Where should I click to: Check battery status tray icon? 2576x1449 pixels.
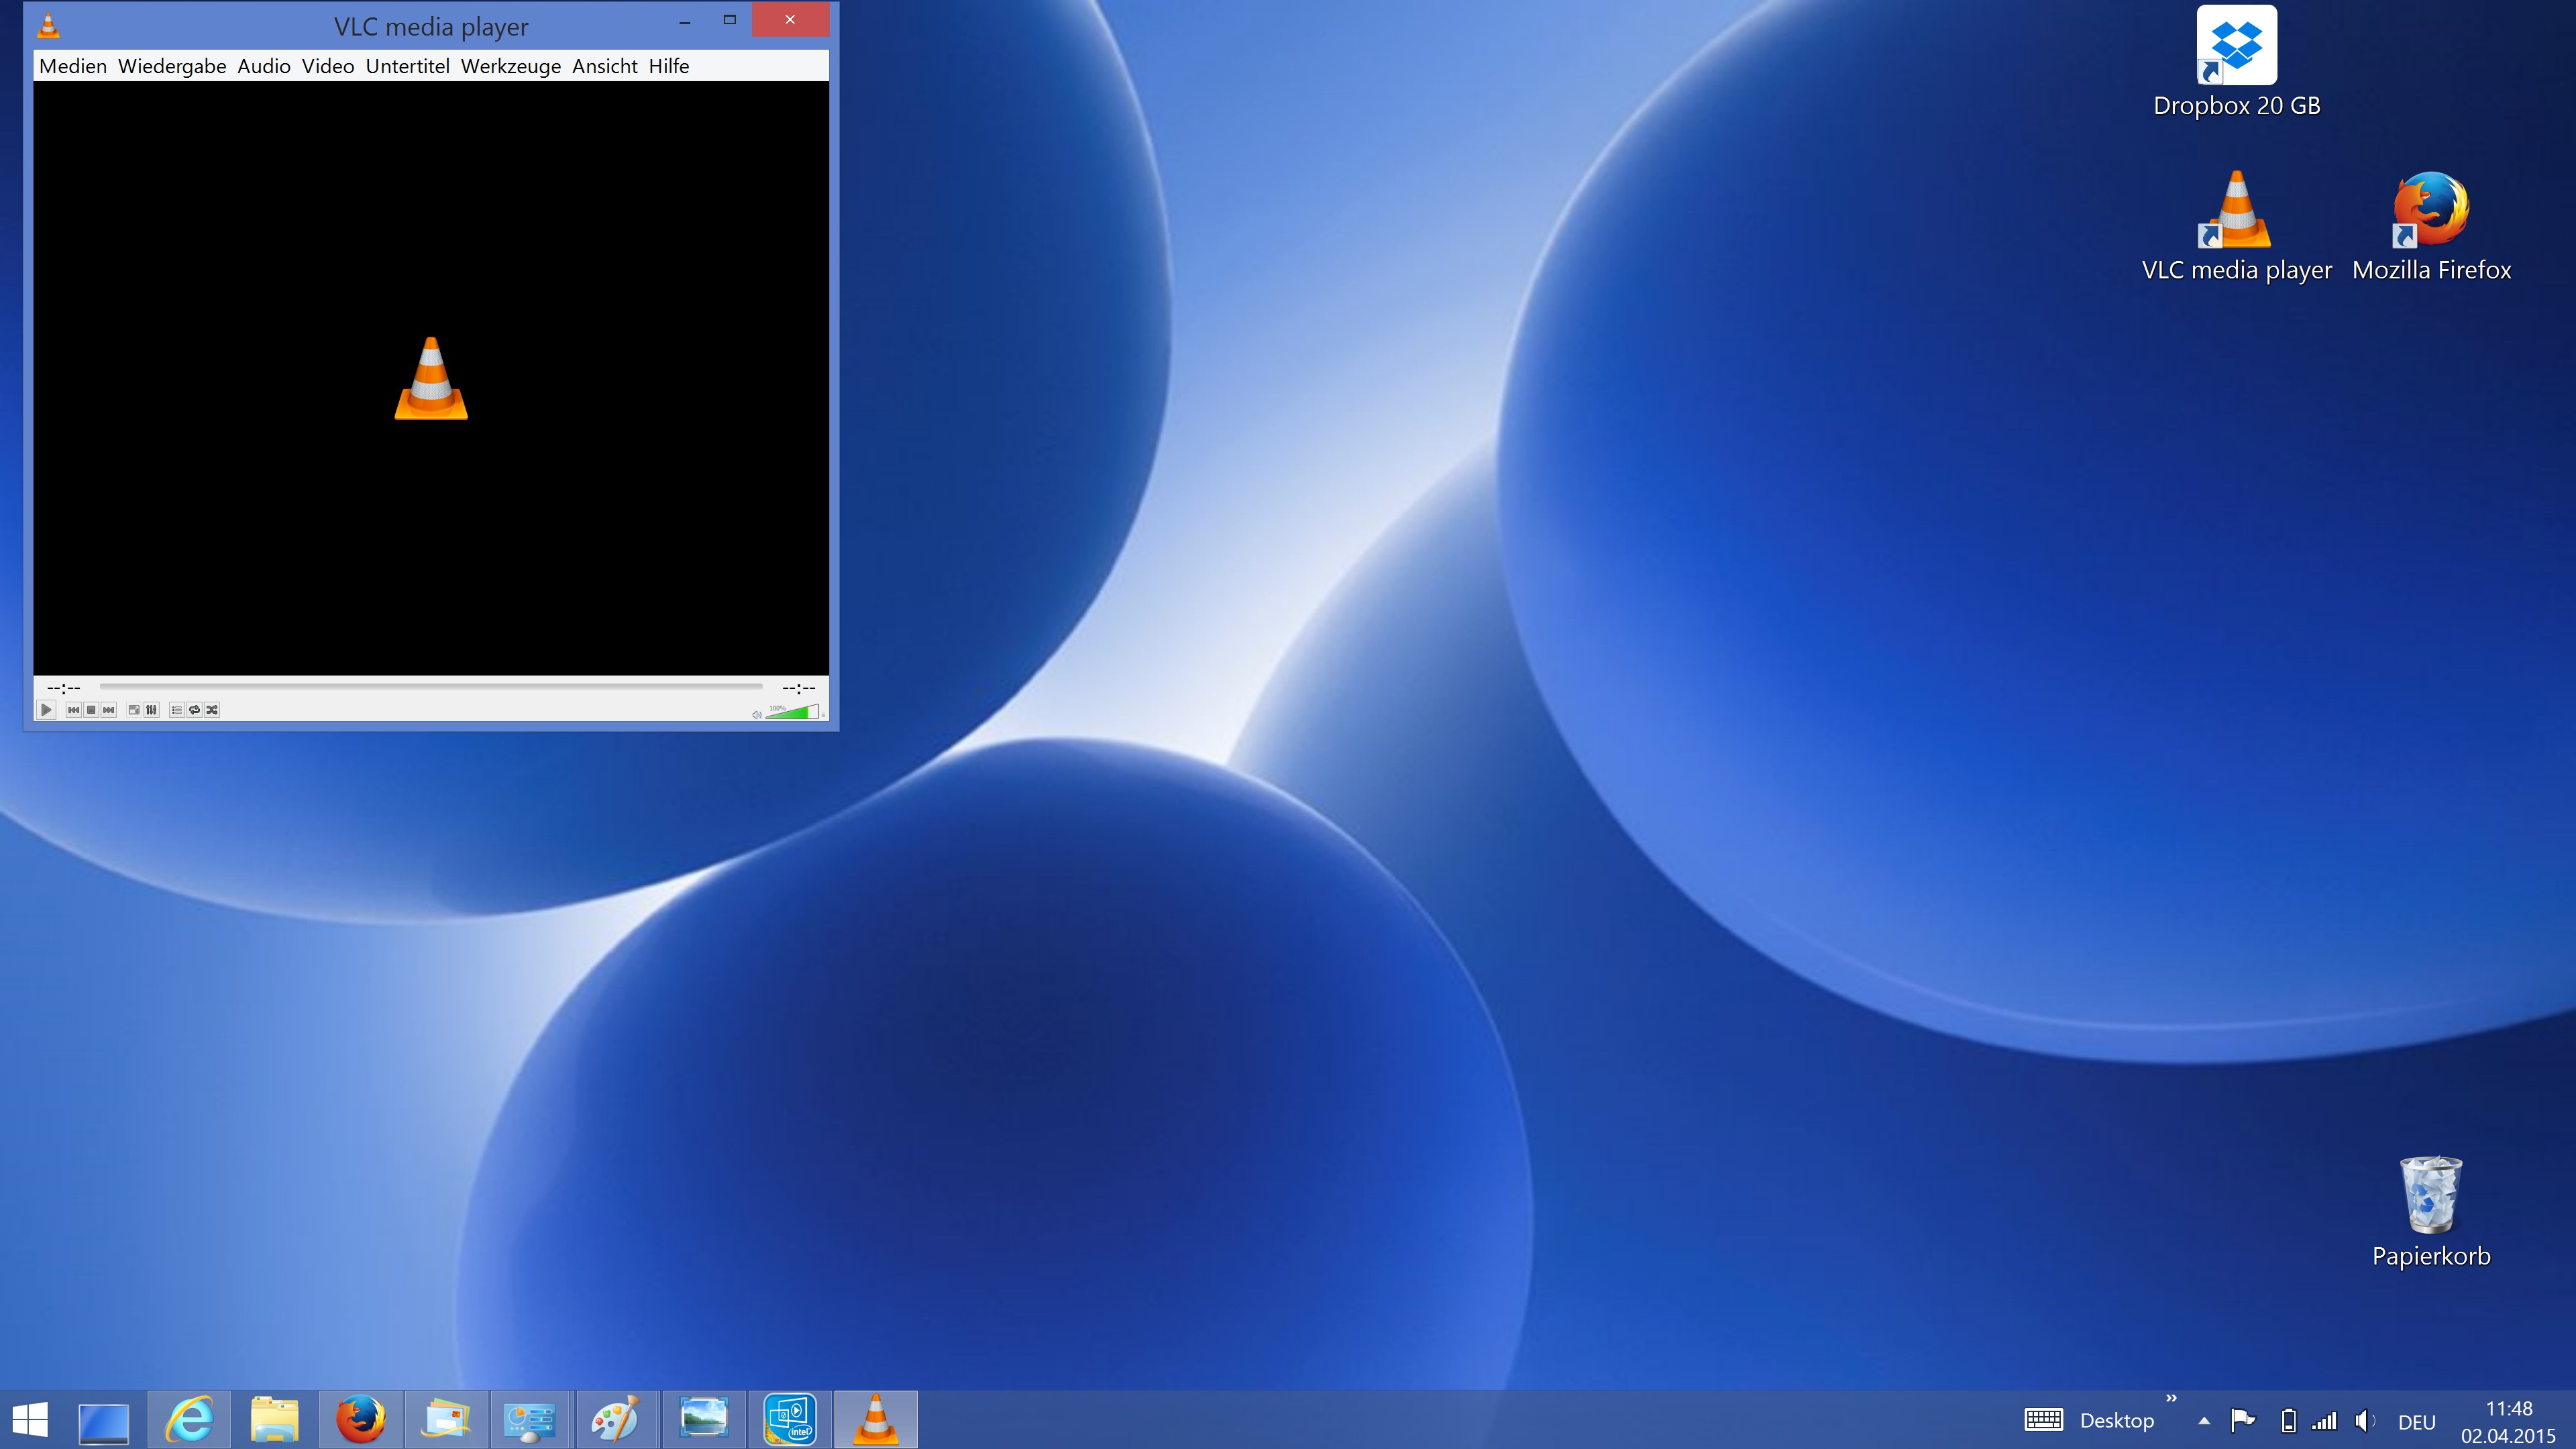coord(2288,1421)
